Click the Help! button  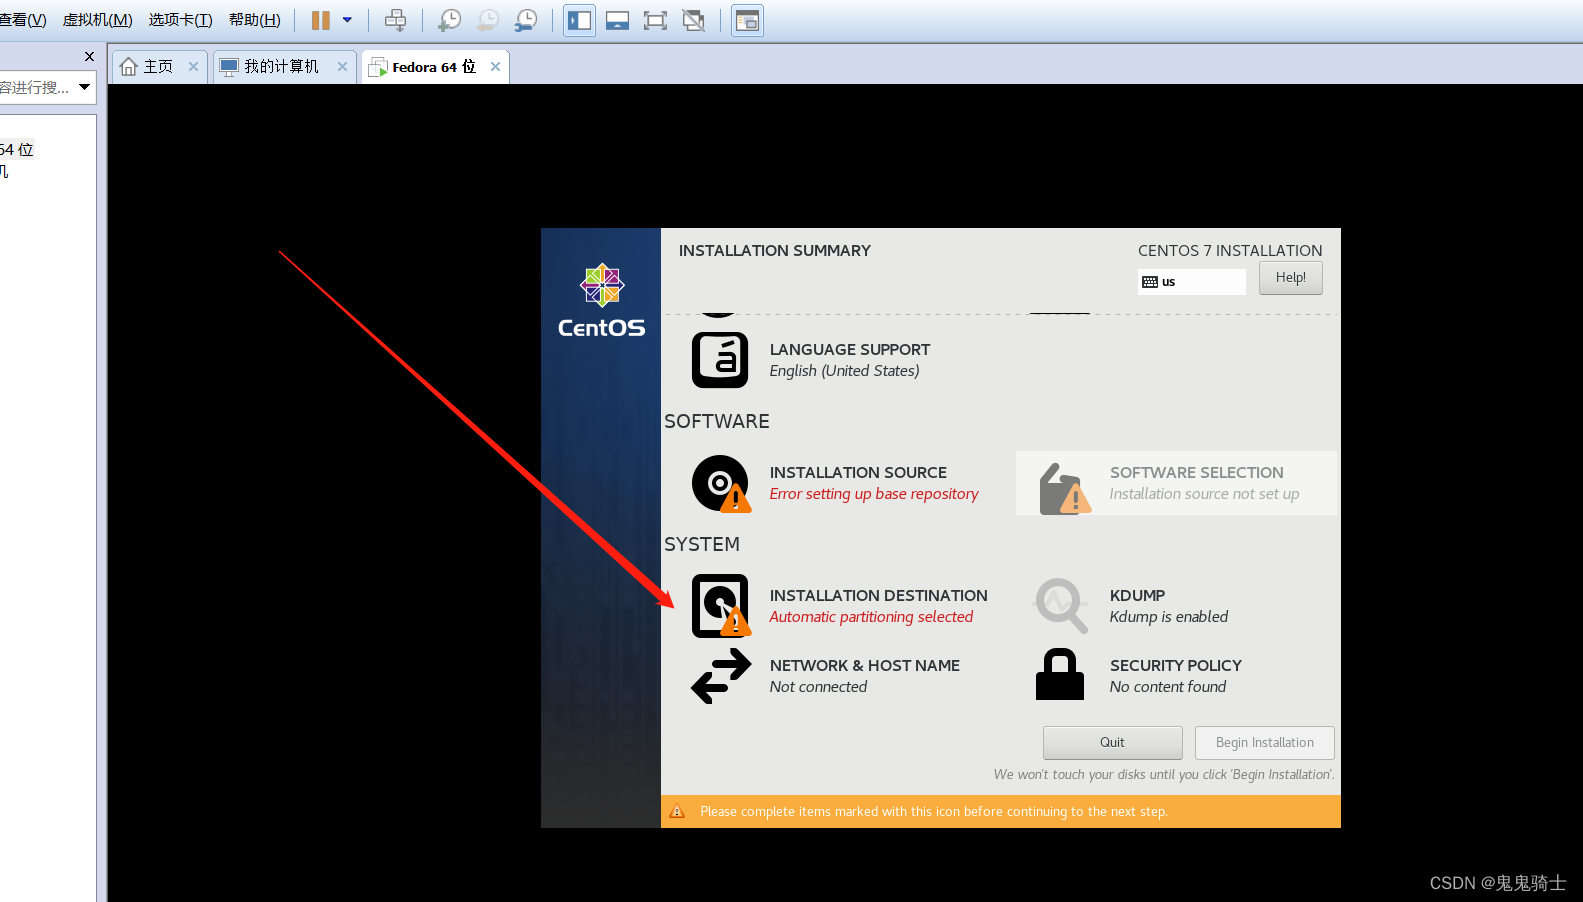(1291, 278)
